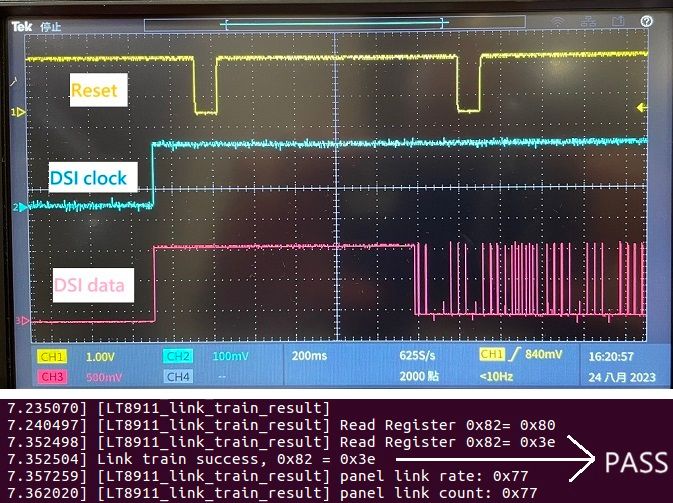
Task: Click the 2000 points record length
Action: click(419, 376)
